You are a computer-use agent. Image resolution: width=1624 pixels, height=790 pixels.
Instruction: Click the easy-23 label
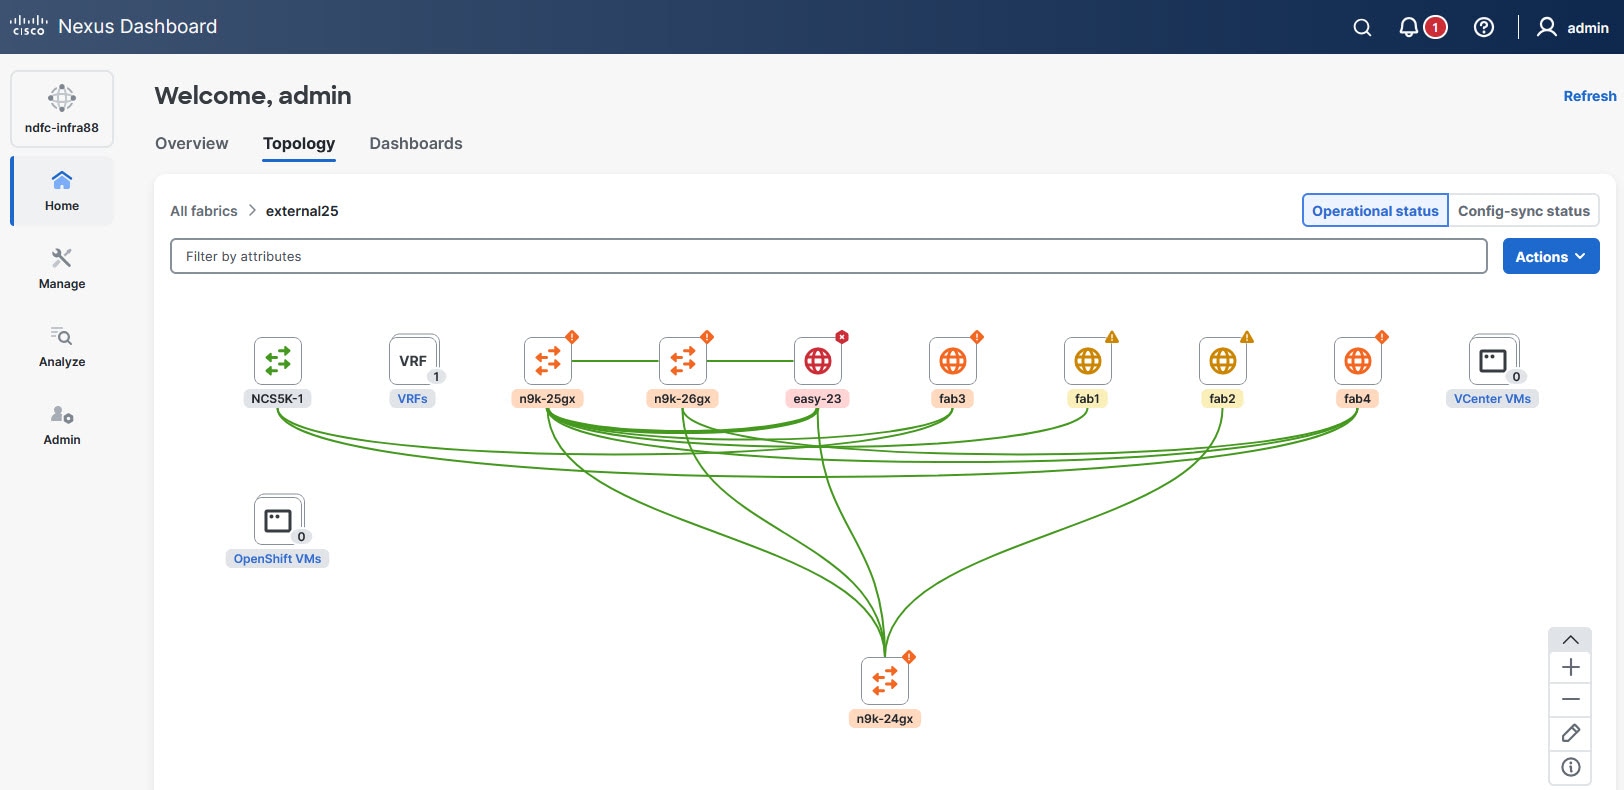(x=818, y=399)
